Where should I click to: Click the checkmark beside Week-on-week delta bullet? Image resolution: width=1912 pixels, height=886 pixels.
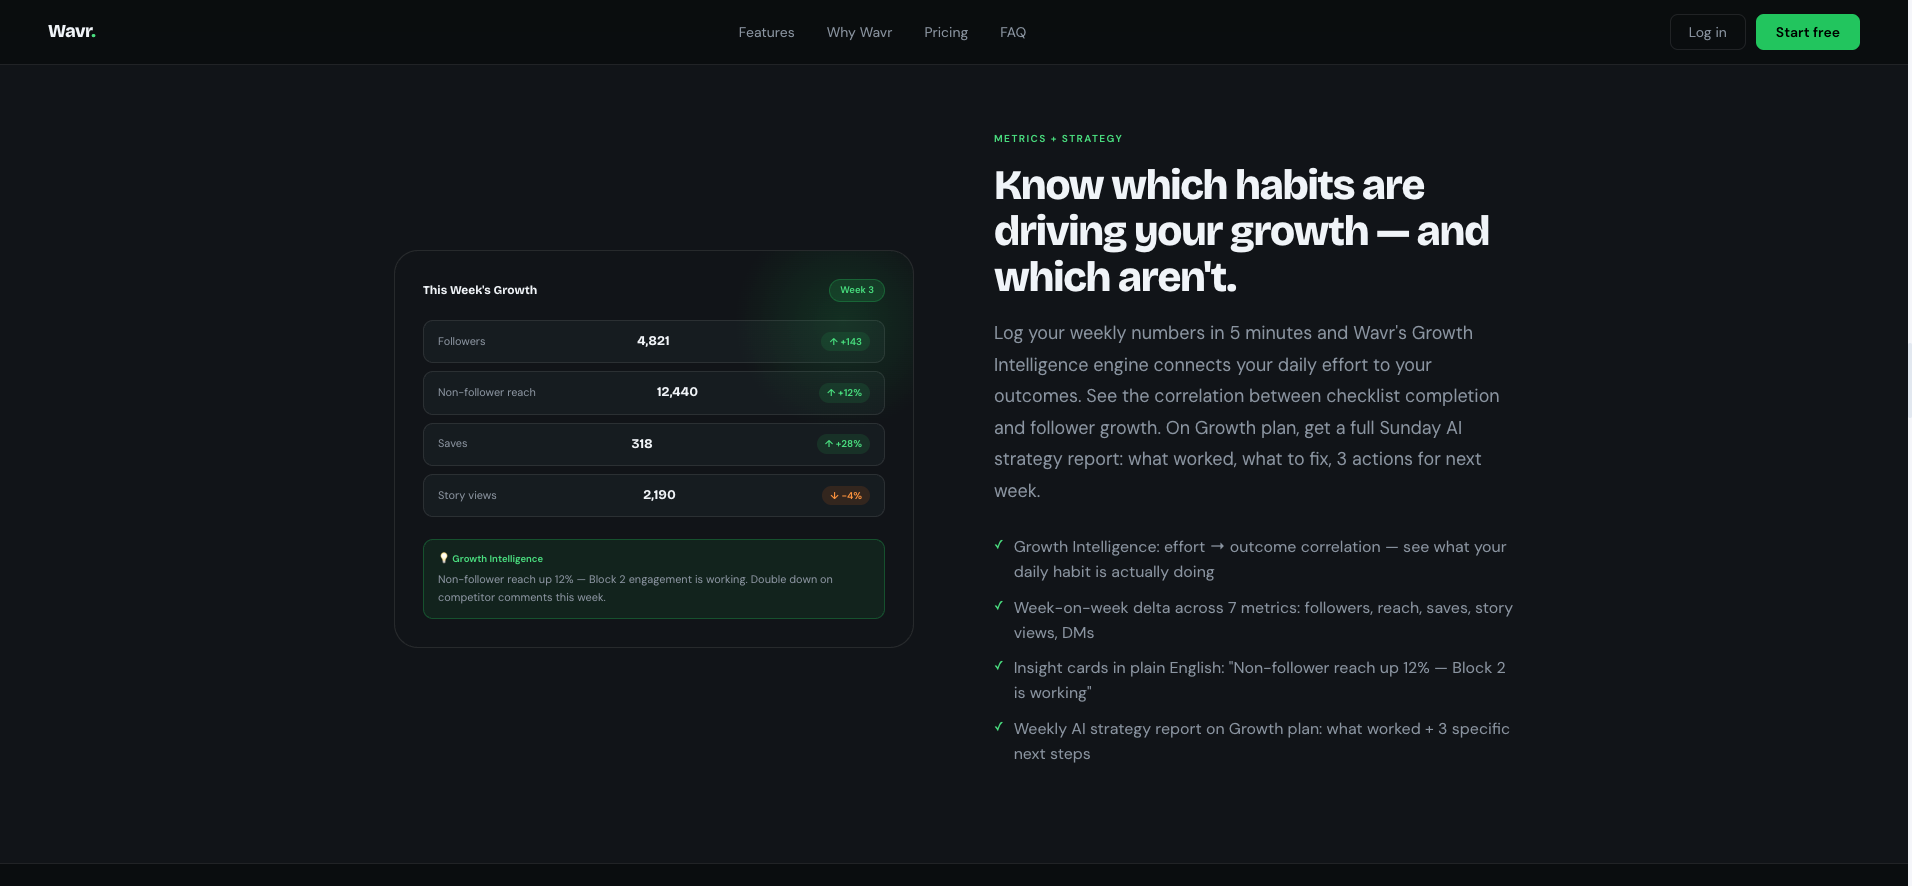(x=999, y=606)
